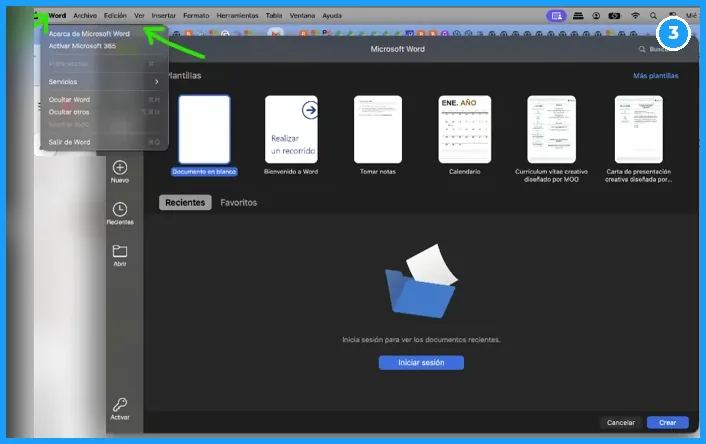Image resolution: width=706 pixels, height=444 pixels.
Task: Open the Ver menu
Action: [139, 15]
